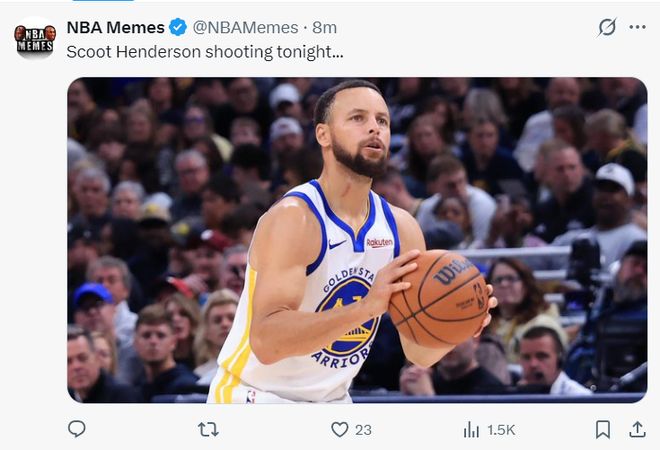Click the 8m post timestamp

pos(325,27)
